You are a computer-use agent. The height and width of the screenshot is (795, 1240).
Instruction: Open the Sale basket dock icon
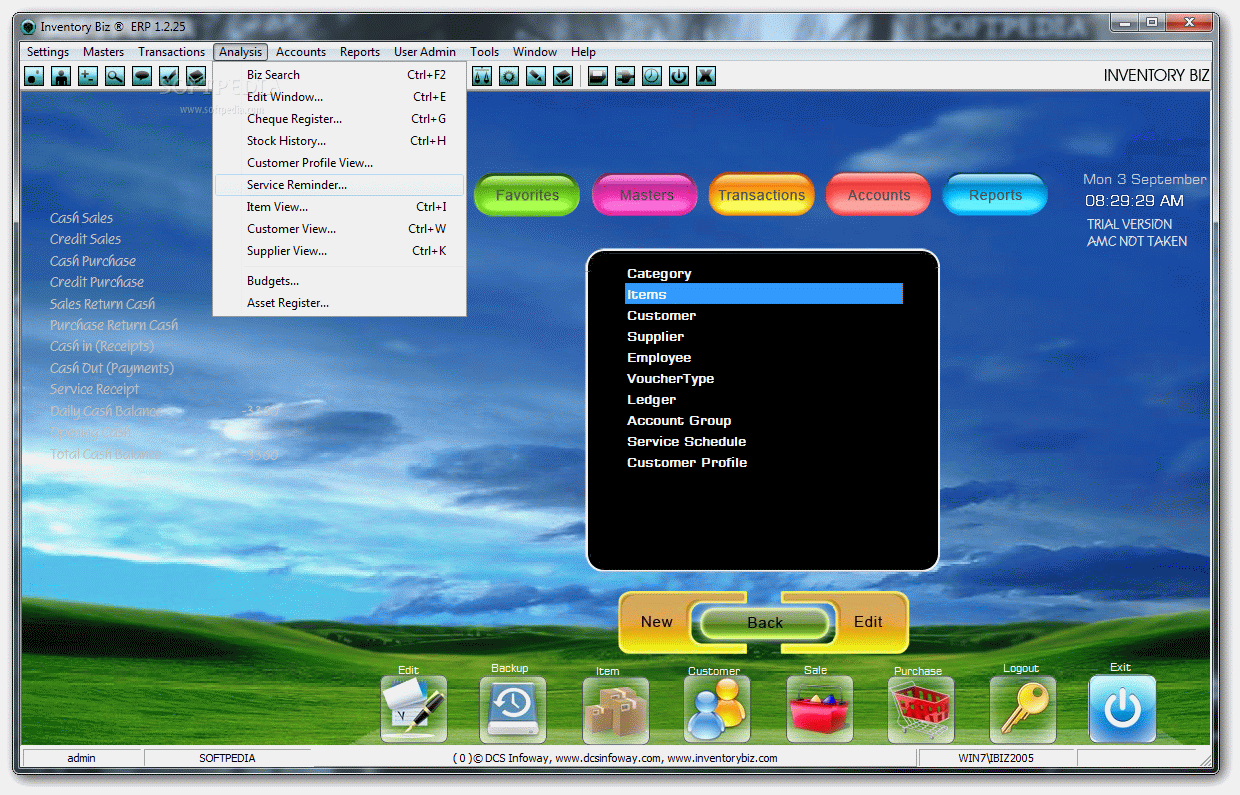pyautogui.click(x=820, y=710)
